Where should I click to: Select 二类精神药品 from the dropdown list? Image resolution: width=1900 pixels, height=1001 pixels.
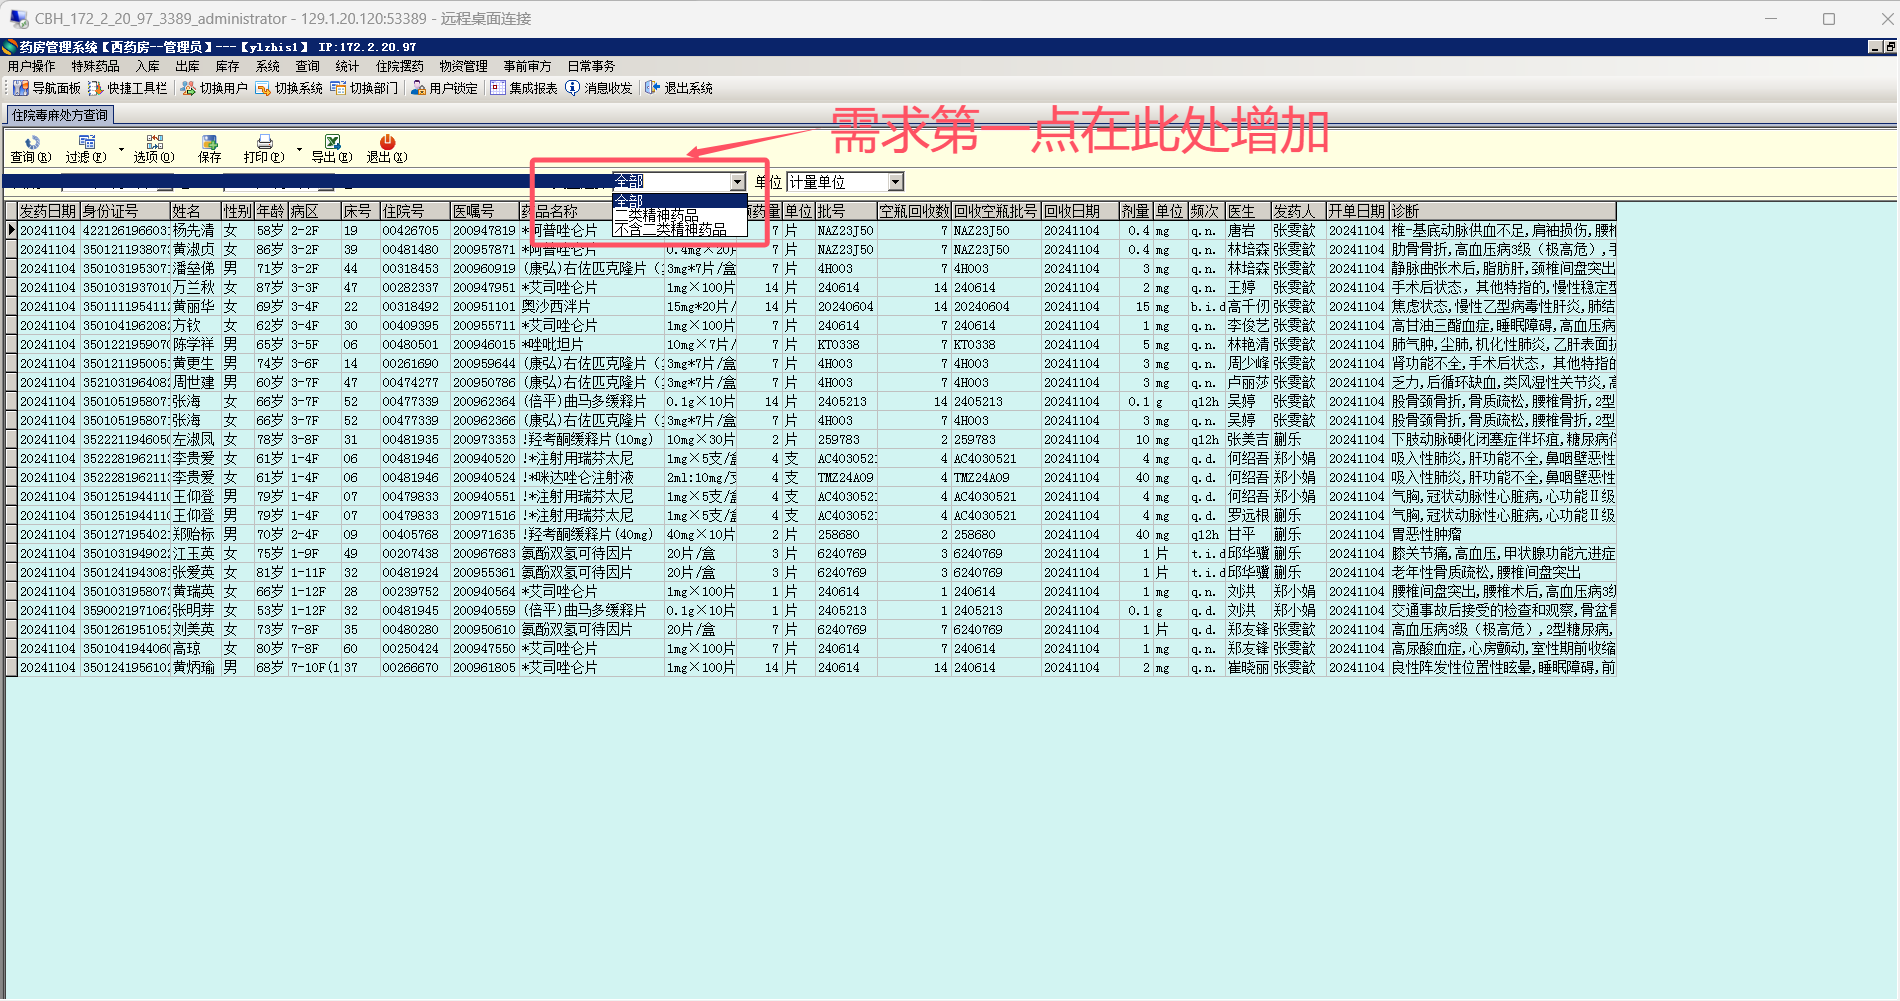click(x=656, y=215)
